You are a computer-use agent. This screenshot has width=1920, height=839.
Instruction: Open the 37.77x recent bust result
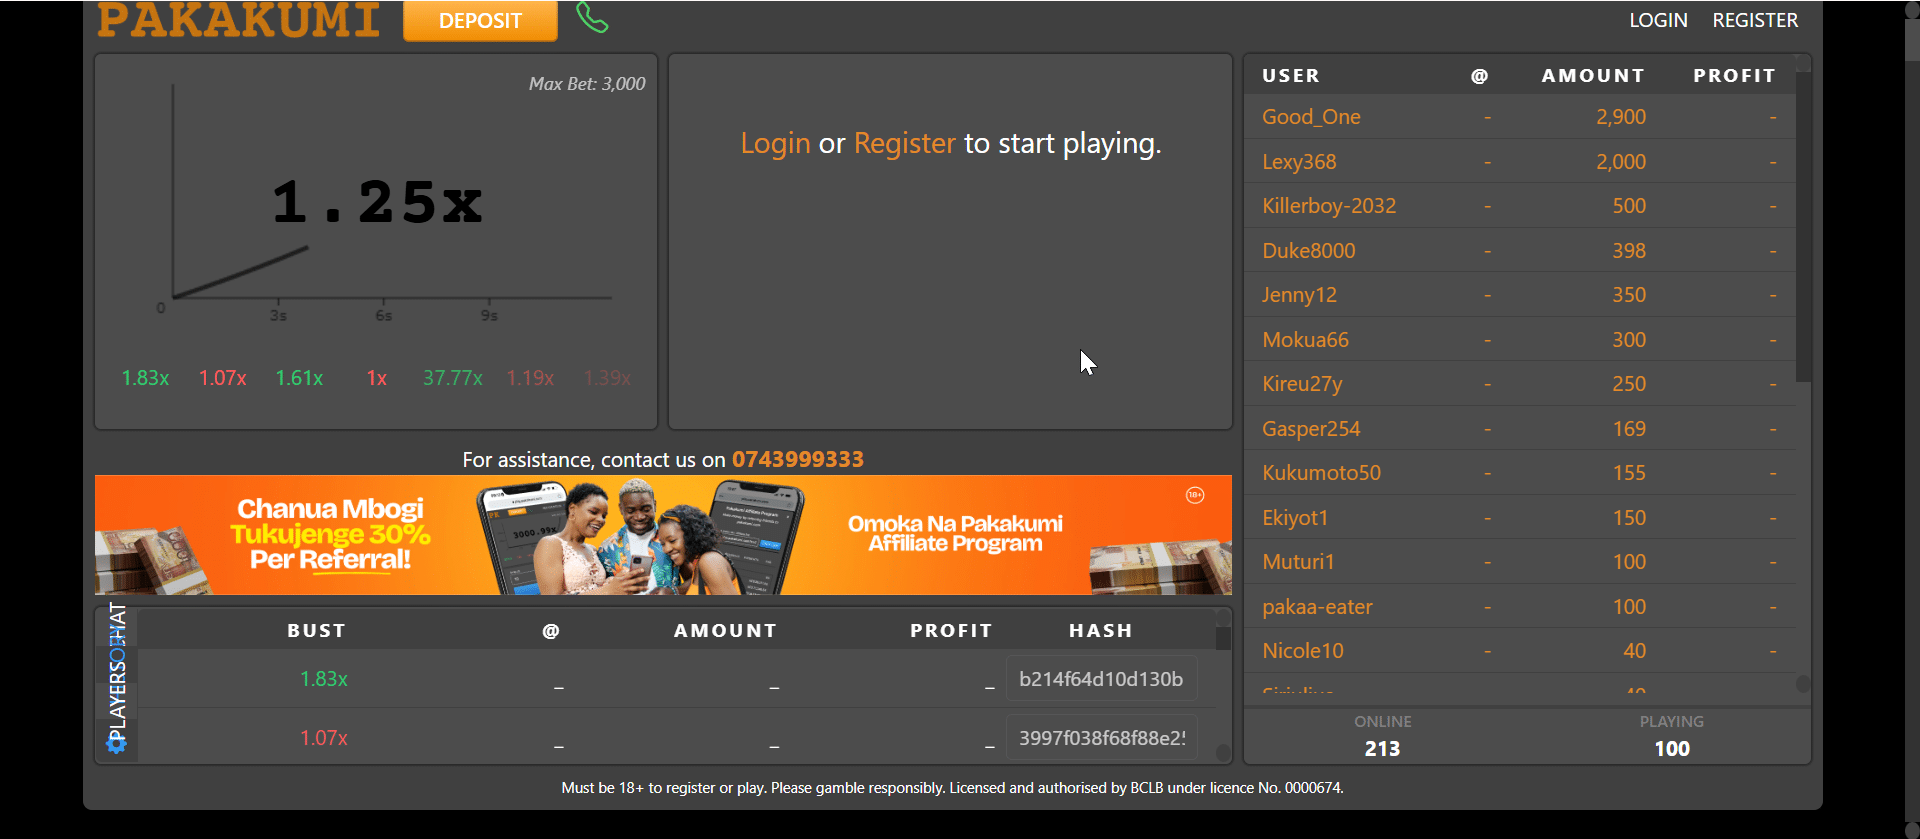pyautogui.click(x=452, y=378)
